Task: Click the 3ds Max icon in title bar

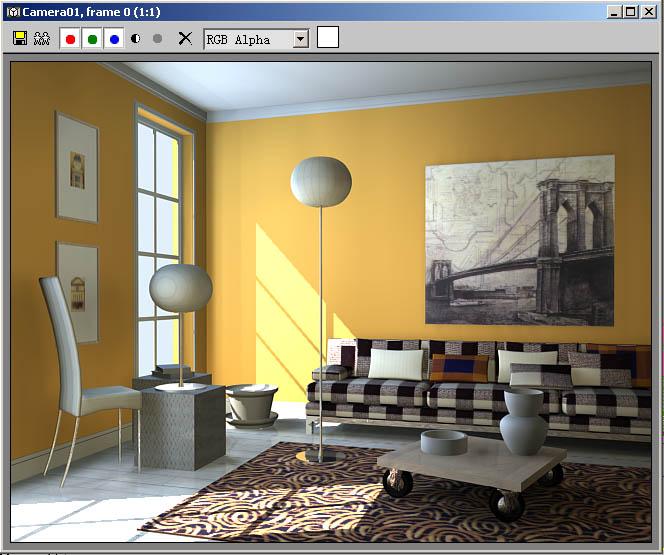Action: click(x=13, y=12)
